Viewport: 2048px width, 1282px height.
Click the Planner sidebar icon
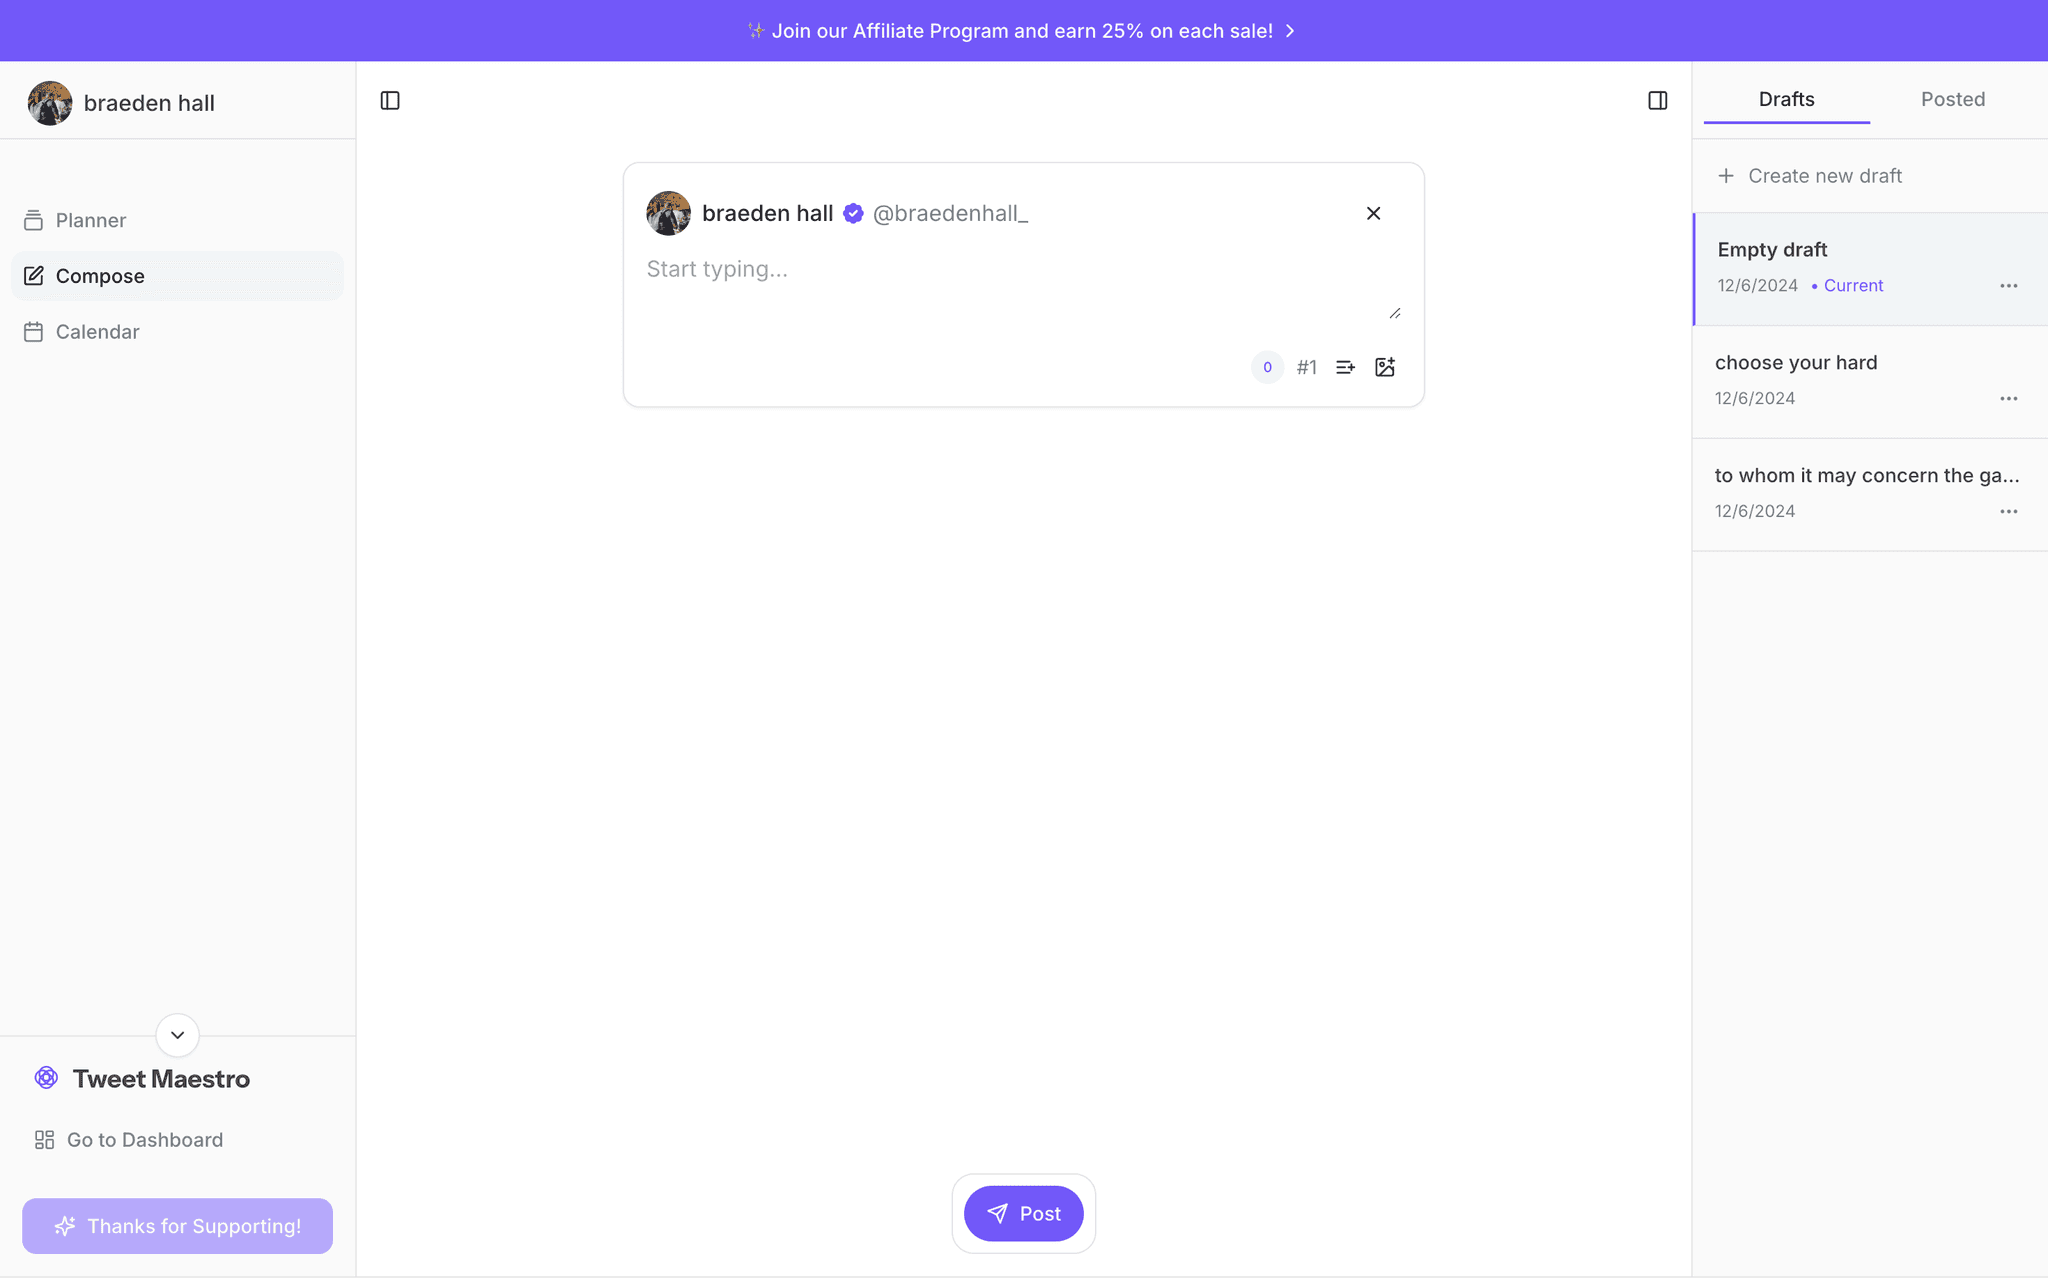[x=34, y=220]
